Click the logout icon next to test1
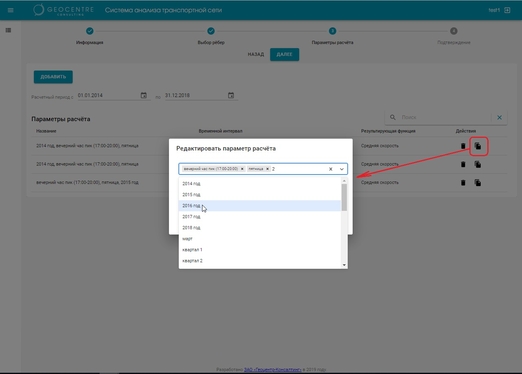 pos(507,10)
